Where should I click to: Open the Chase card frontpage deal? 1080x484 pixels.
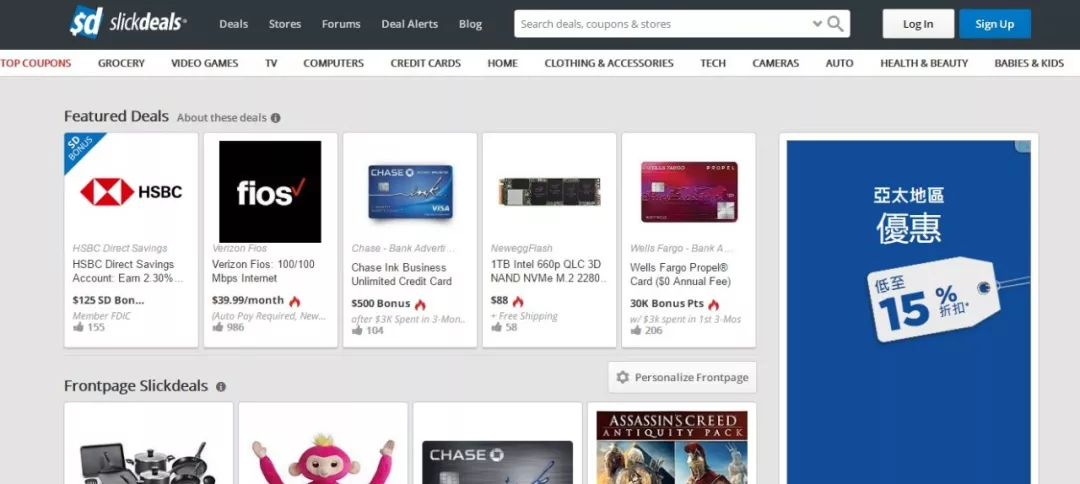[497, 462]
